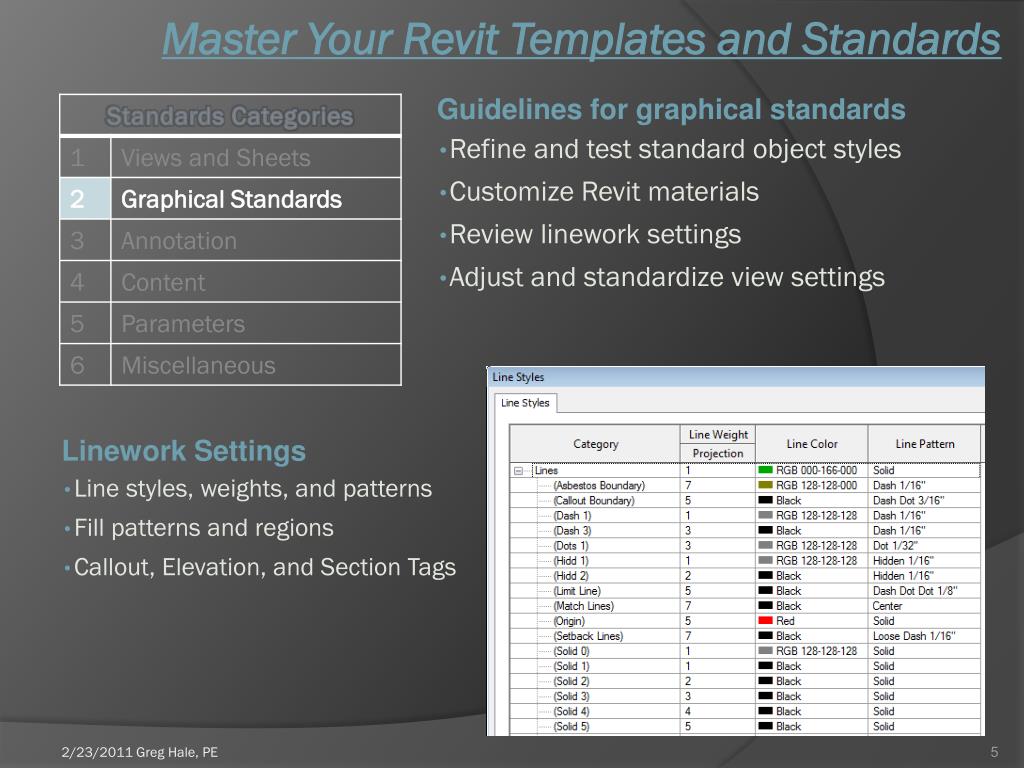Image resolution: width=1024 pixels, height=768 pixels.
Task: Select the (Solid 1) line style row
Action: 745,666
